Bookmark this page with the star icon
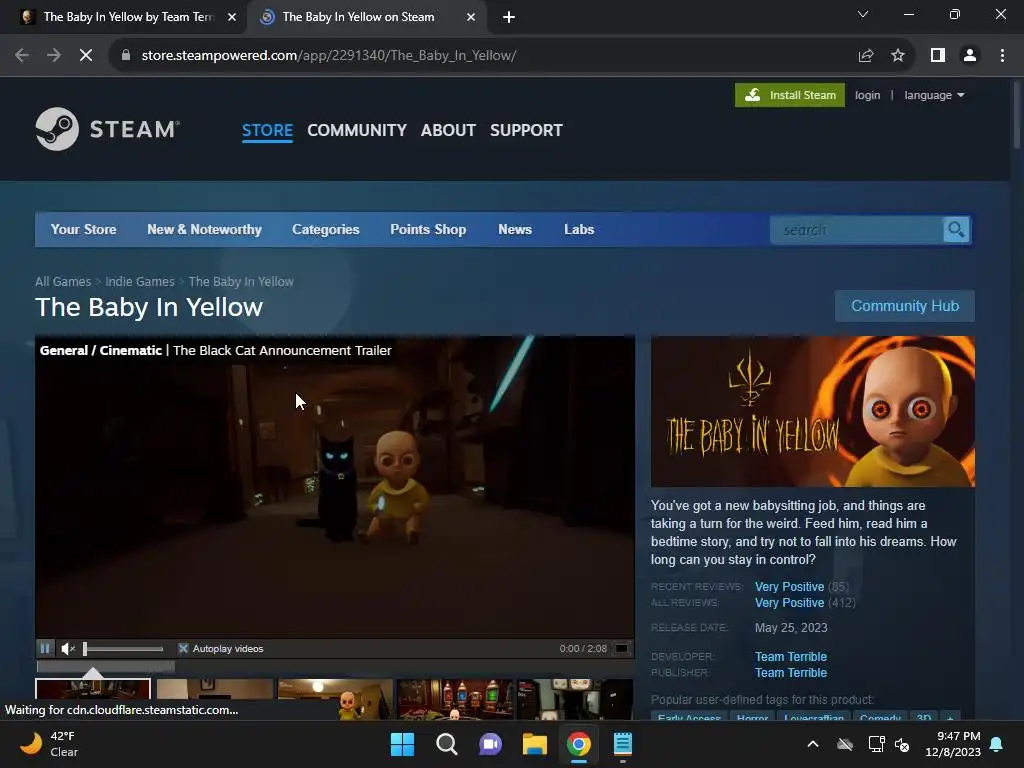 click(x=898, y=56)
